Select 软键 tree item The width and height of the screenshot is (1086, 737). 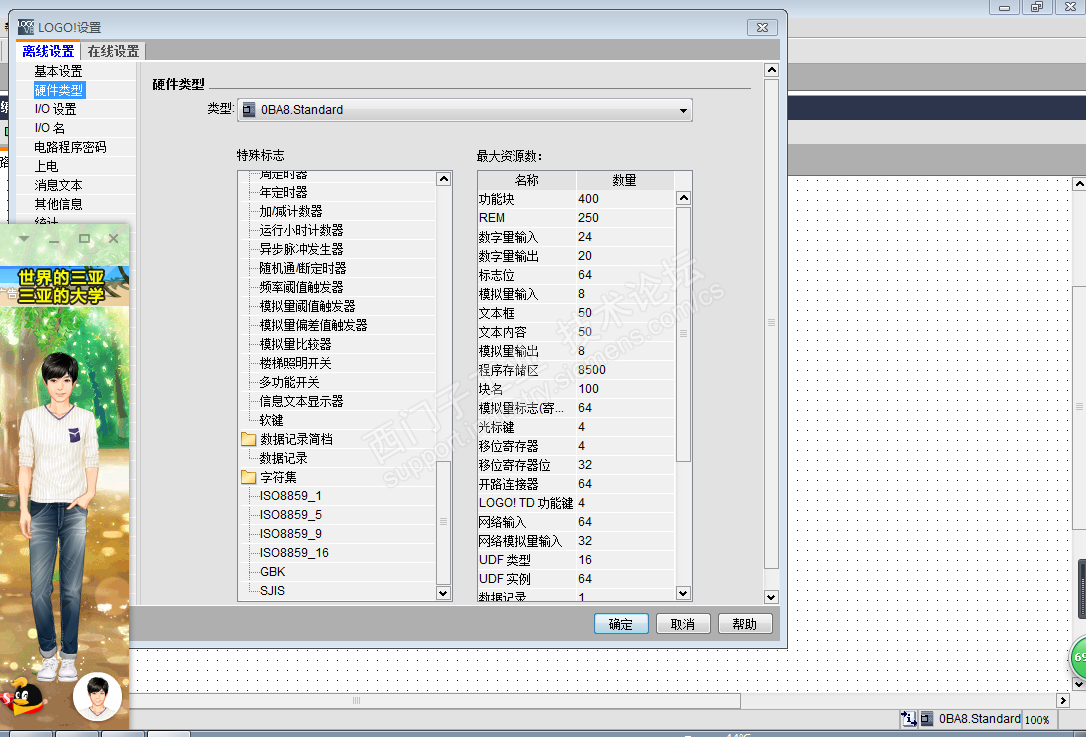point(271,420)
